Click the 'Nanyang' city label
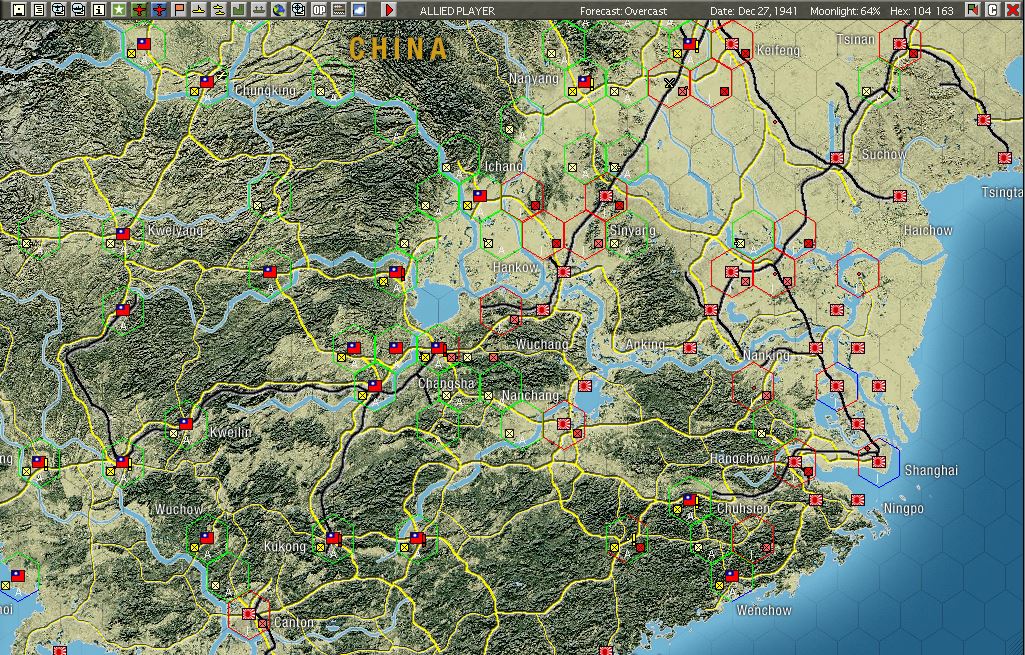This screenshot has height=655, width=1025. (x=534, y=78)
